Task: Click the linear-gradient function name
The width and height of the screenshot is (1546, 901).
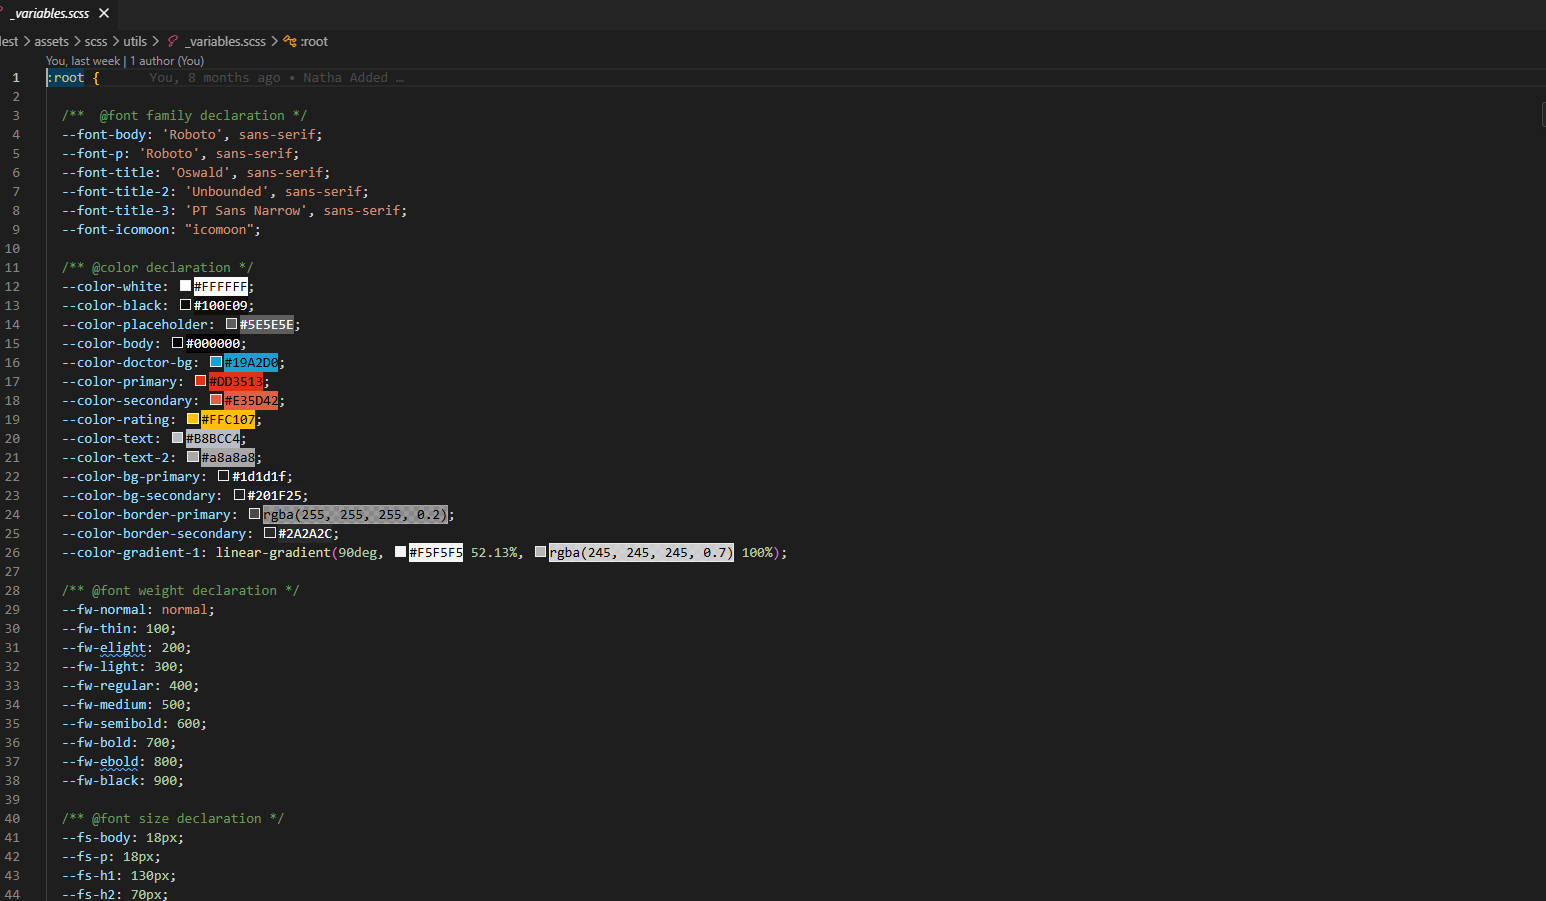Action: point(273,552)
